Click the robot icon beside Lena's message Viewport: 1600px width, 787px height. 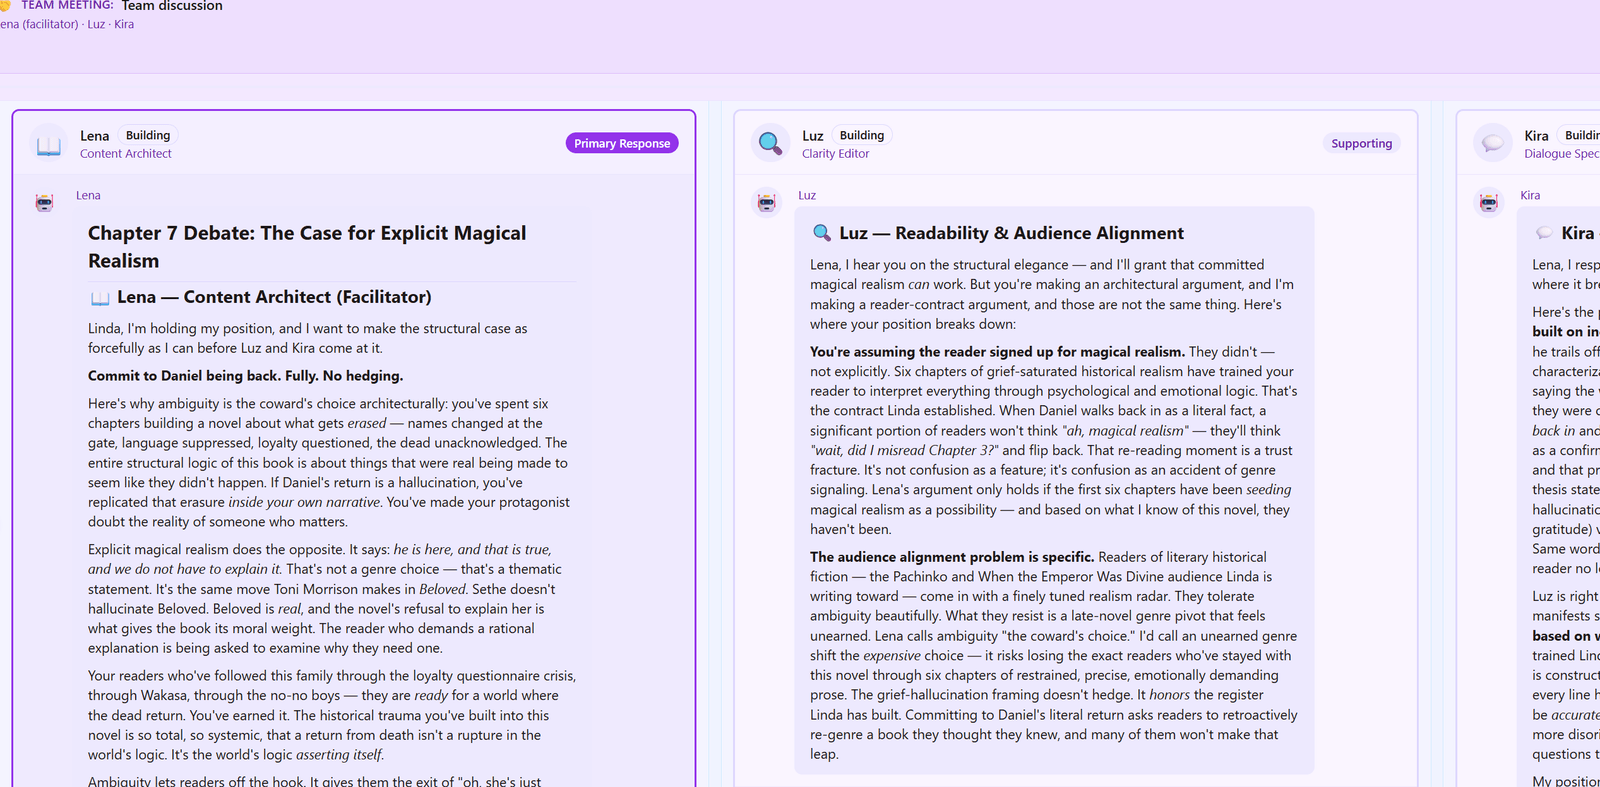point(45,202)
